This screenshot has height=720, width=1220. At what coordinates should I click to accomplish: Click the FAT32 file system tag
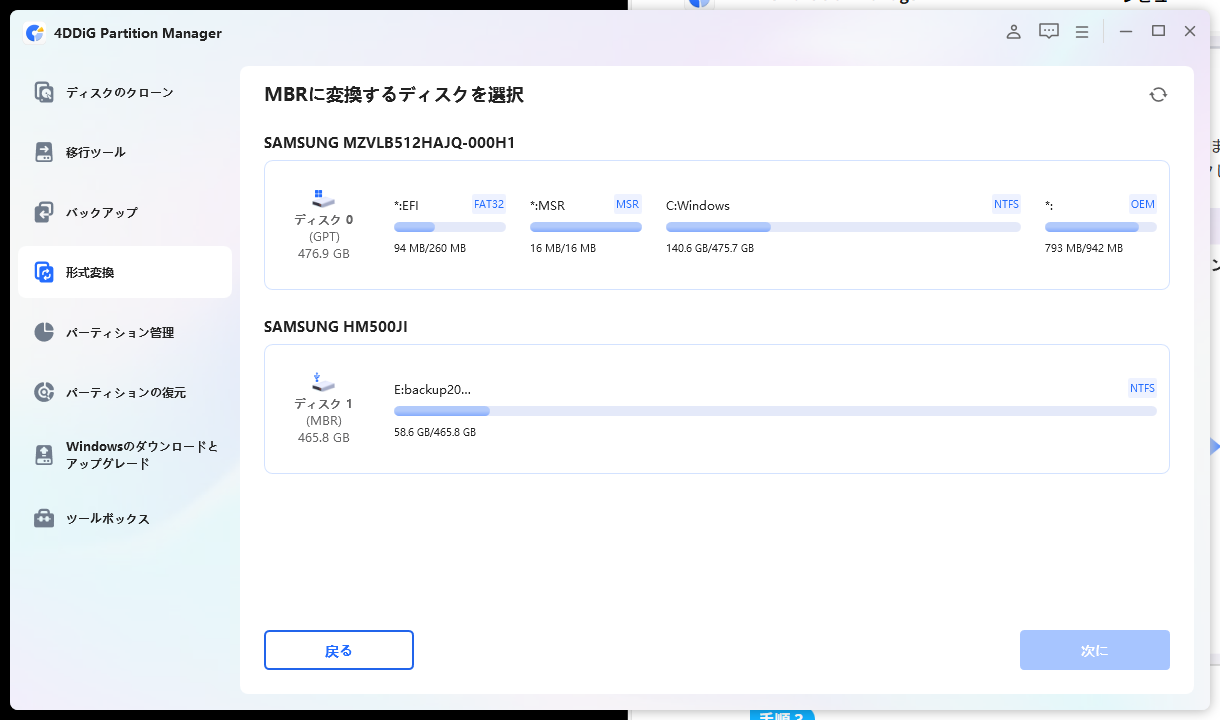(489, 204)
